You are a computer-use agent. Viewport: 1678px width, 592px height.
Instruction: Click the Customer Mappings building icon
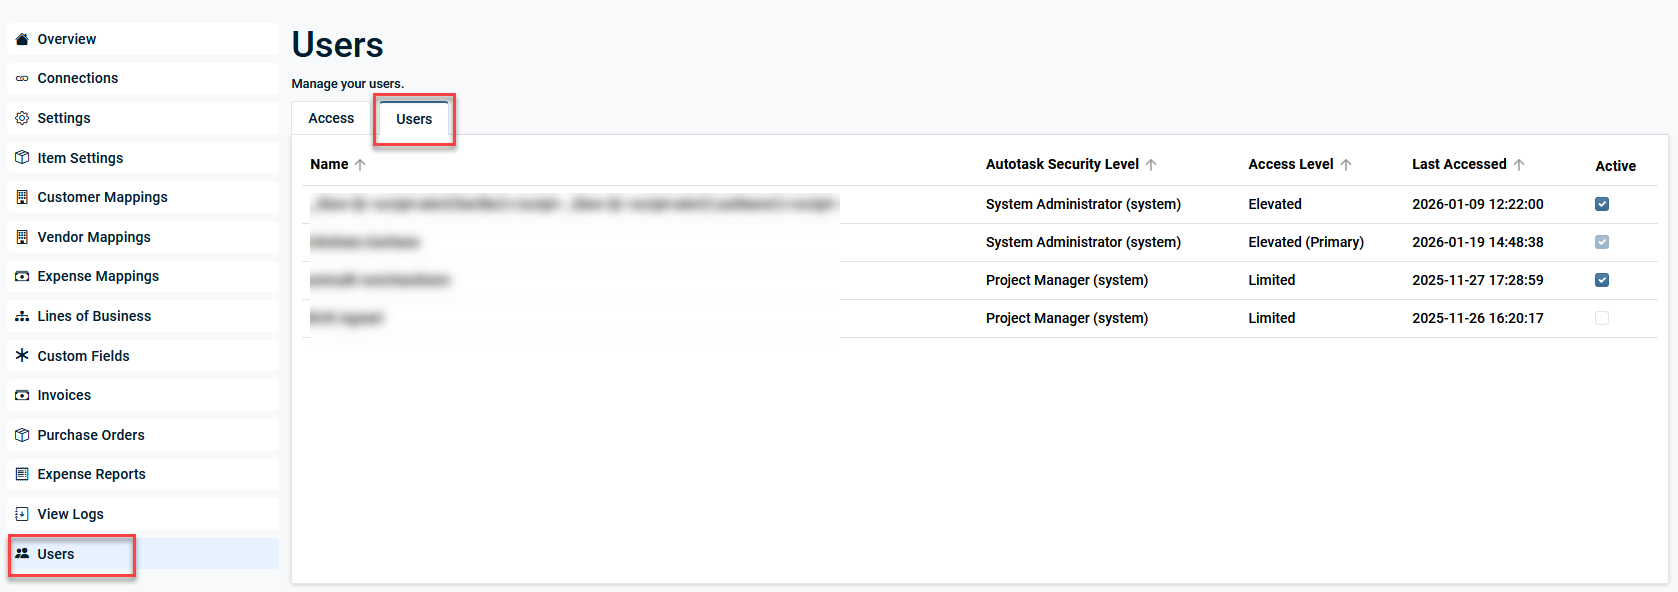(x=22, y=197)
